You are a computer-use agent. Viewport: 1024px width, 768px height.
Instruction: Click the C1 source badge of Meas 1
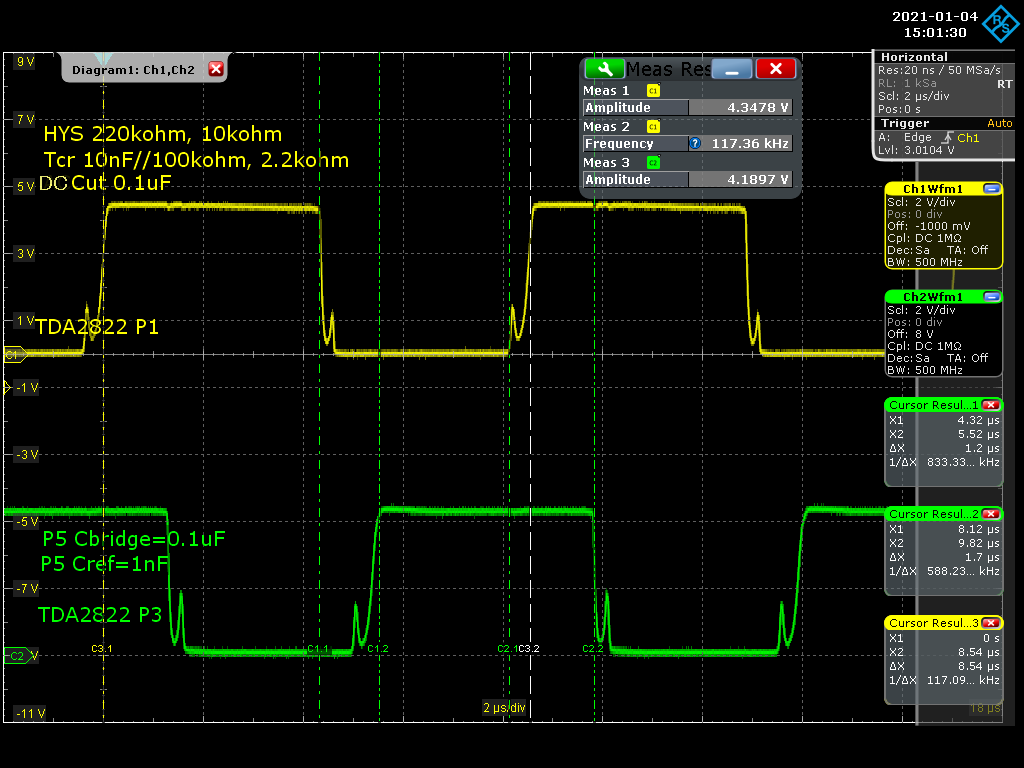[653, 91]
